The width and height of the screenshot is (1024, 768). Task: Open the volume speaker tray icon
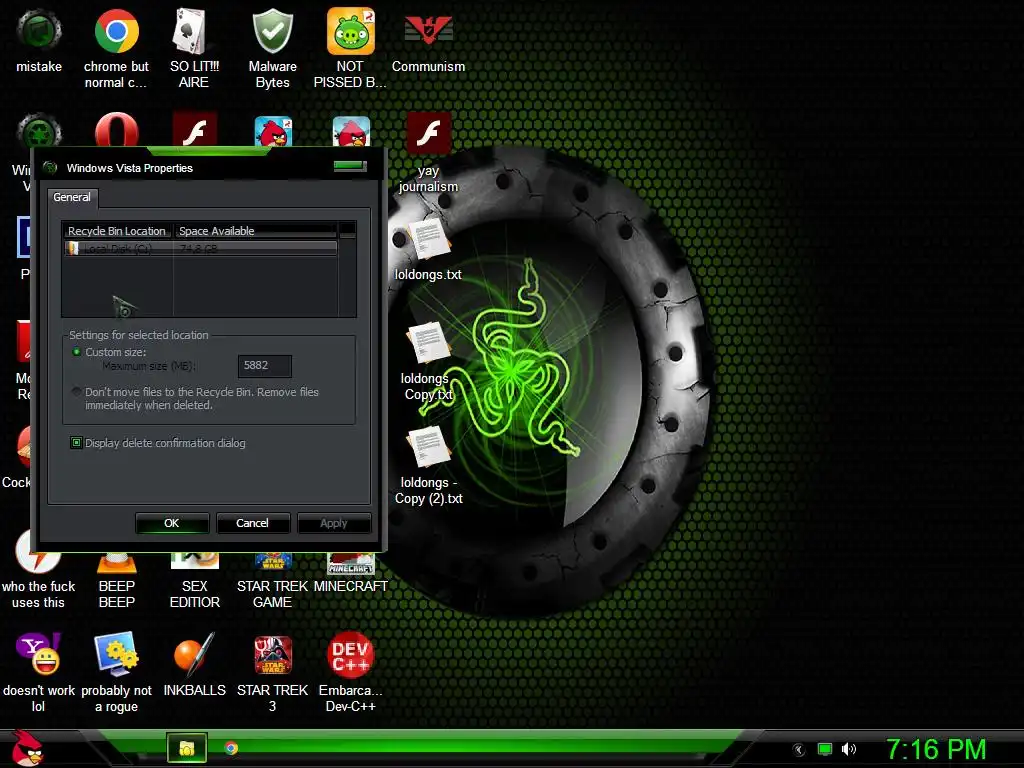tap(849, 749)
